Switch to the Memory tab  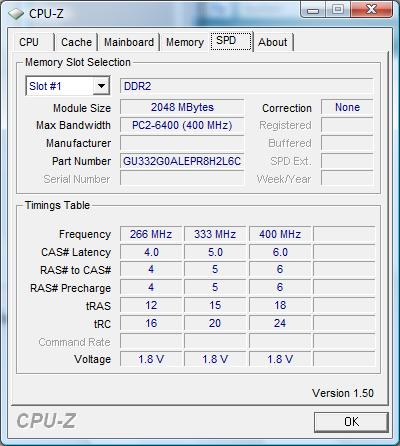[185, 42]
